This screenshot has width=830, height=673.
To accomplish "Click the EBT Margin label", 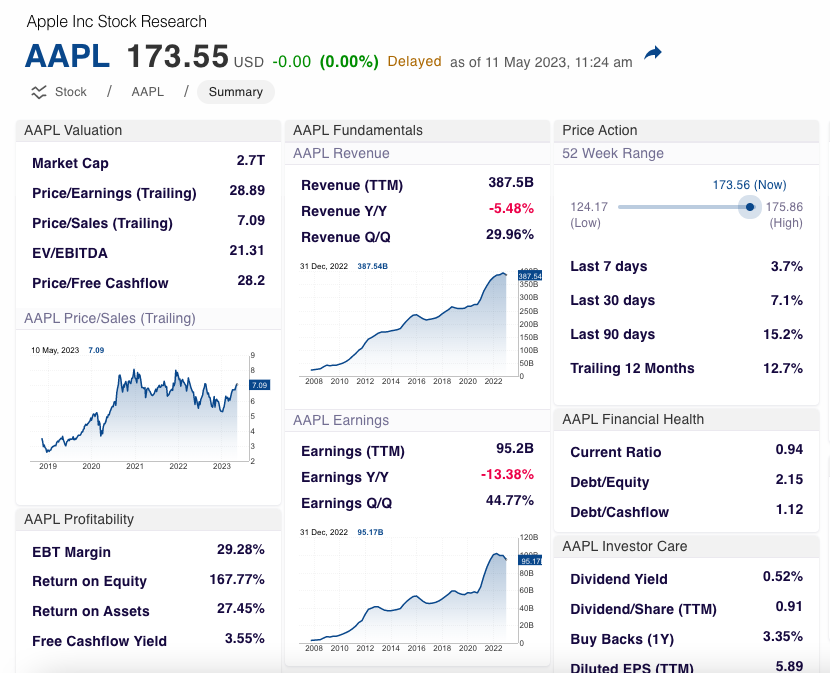I will (71, 552).
